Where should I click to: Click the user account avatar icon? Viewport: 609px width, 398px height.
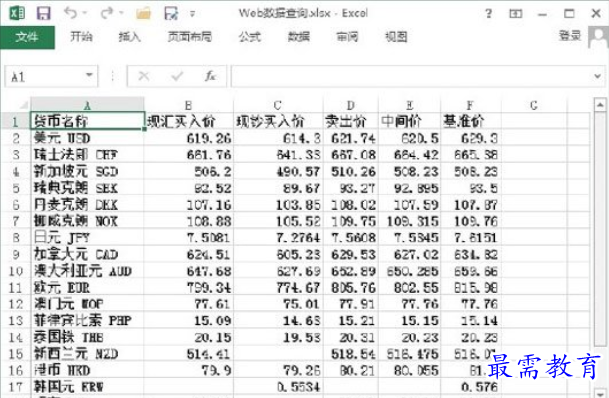point(598,37)
